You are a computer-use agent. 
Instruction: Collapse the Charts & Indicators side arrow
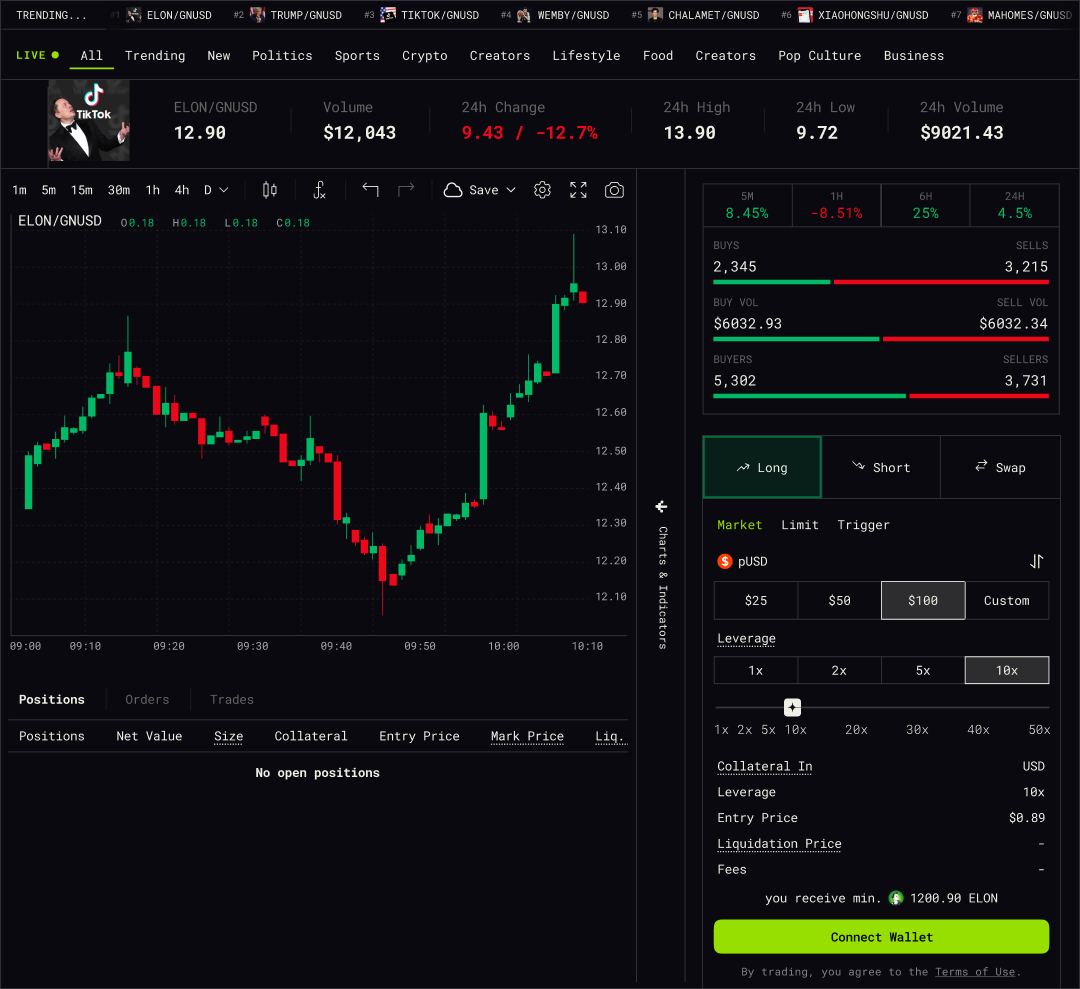pos(661,507)
